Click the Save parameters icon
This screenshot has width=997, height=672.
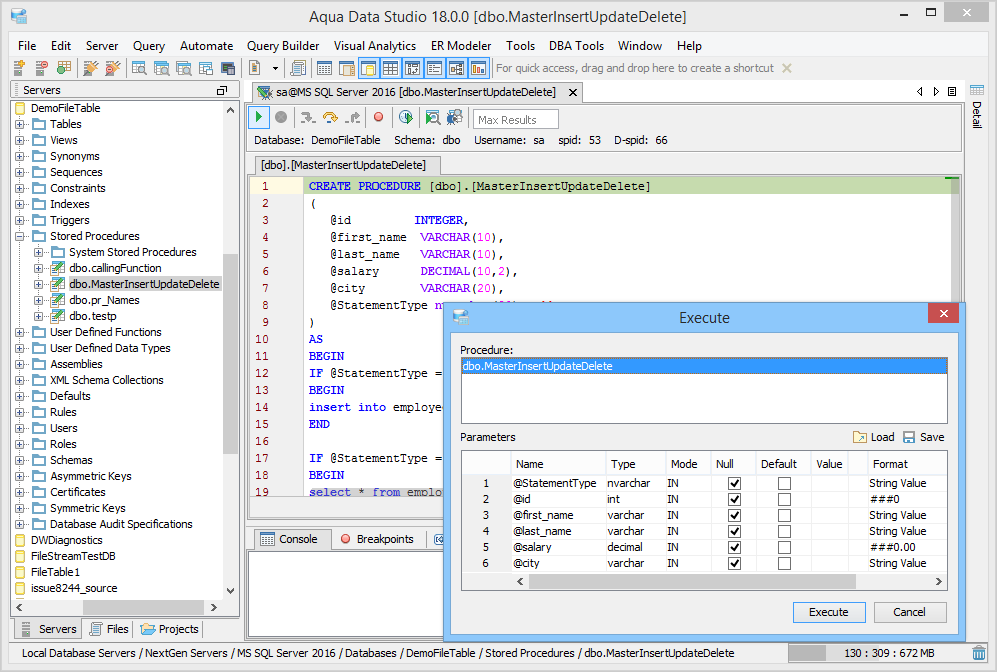point(909,437)
